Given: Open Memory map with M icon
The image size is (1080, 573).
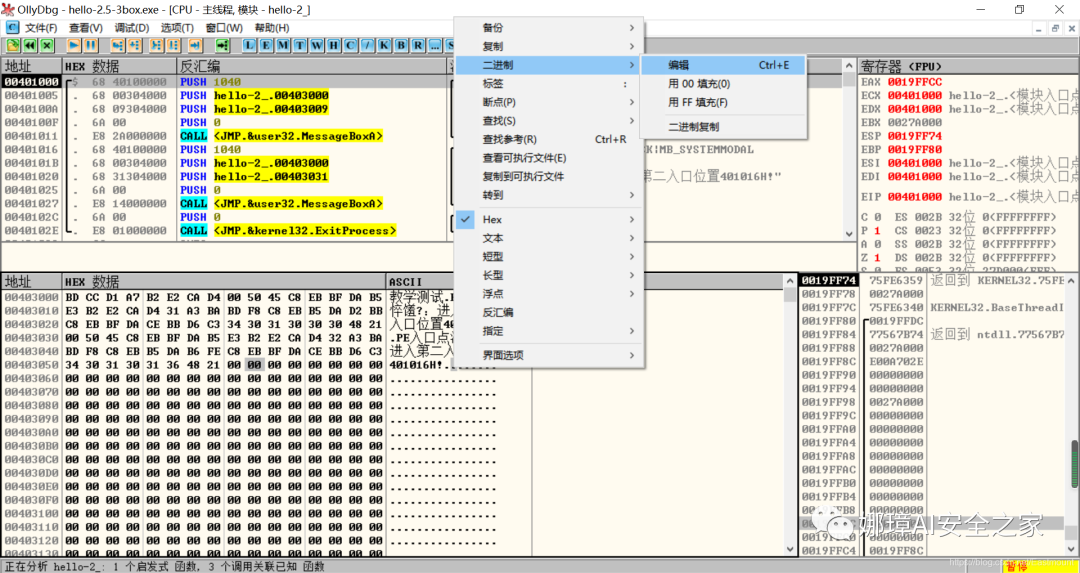Looking at the screenshot, I should (283, 45).
